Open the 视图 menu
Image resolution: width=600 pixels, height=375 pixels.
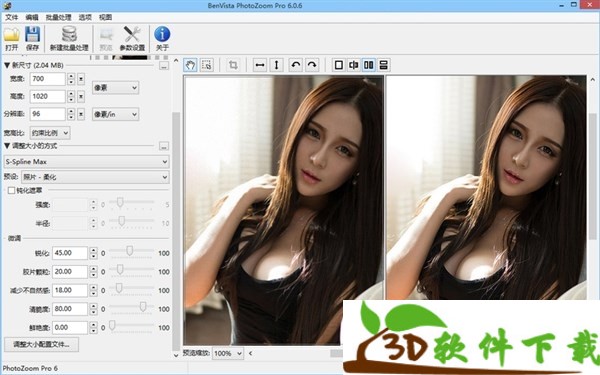[x=105, y=17]
